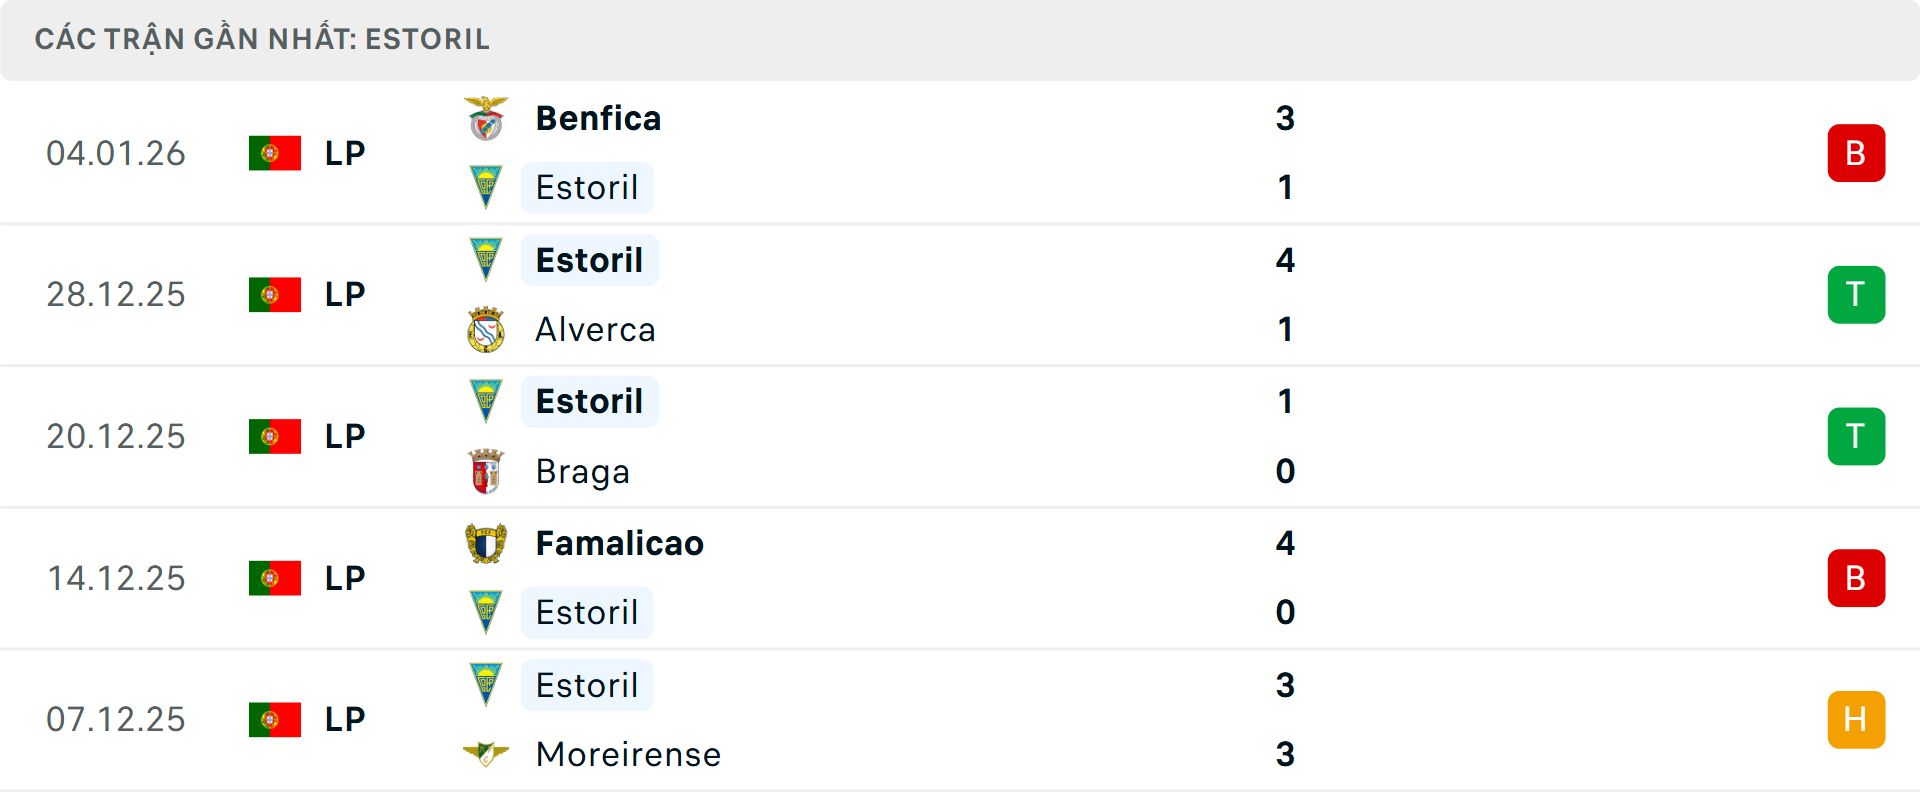Click the orange H draw badge
Image resolution: width=1920 pixels, height=792 pixels.
pos(1856,720)
